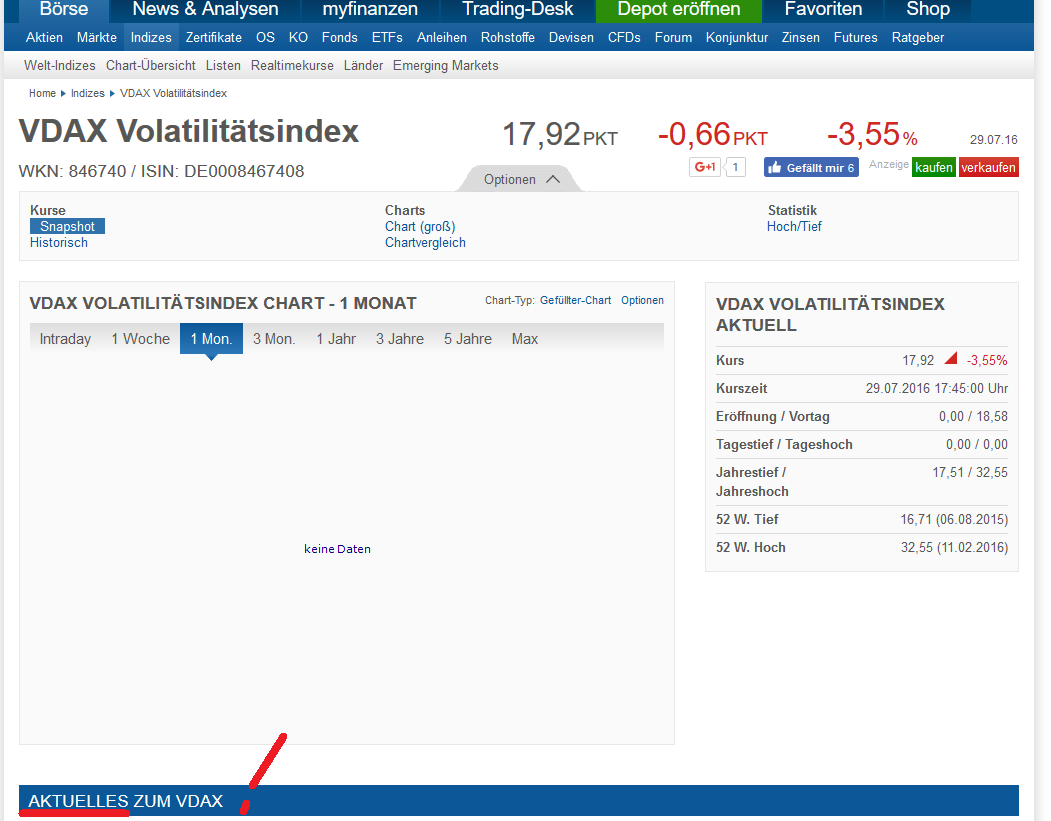Switch chart to 5 Jahre

[468, 339]
